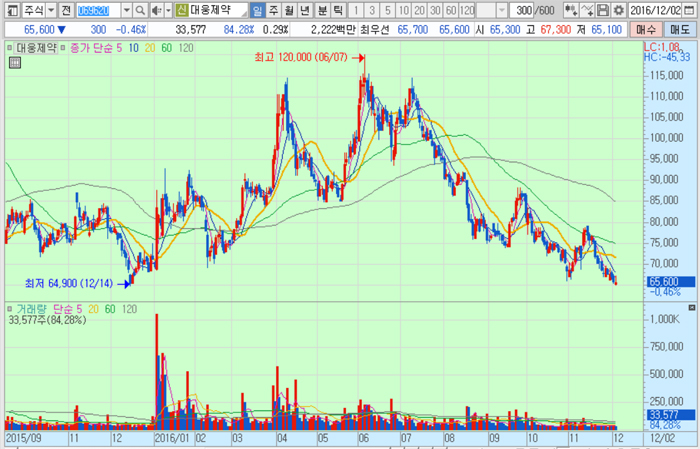This screenshot has width=700, height=449.
Task: Select the 년 (yearly) chart tab
Action: coord(306,10)
